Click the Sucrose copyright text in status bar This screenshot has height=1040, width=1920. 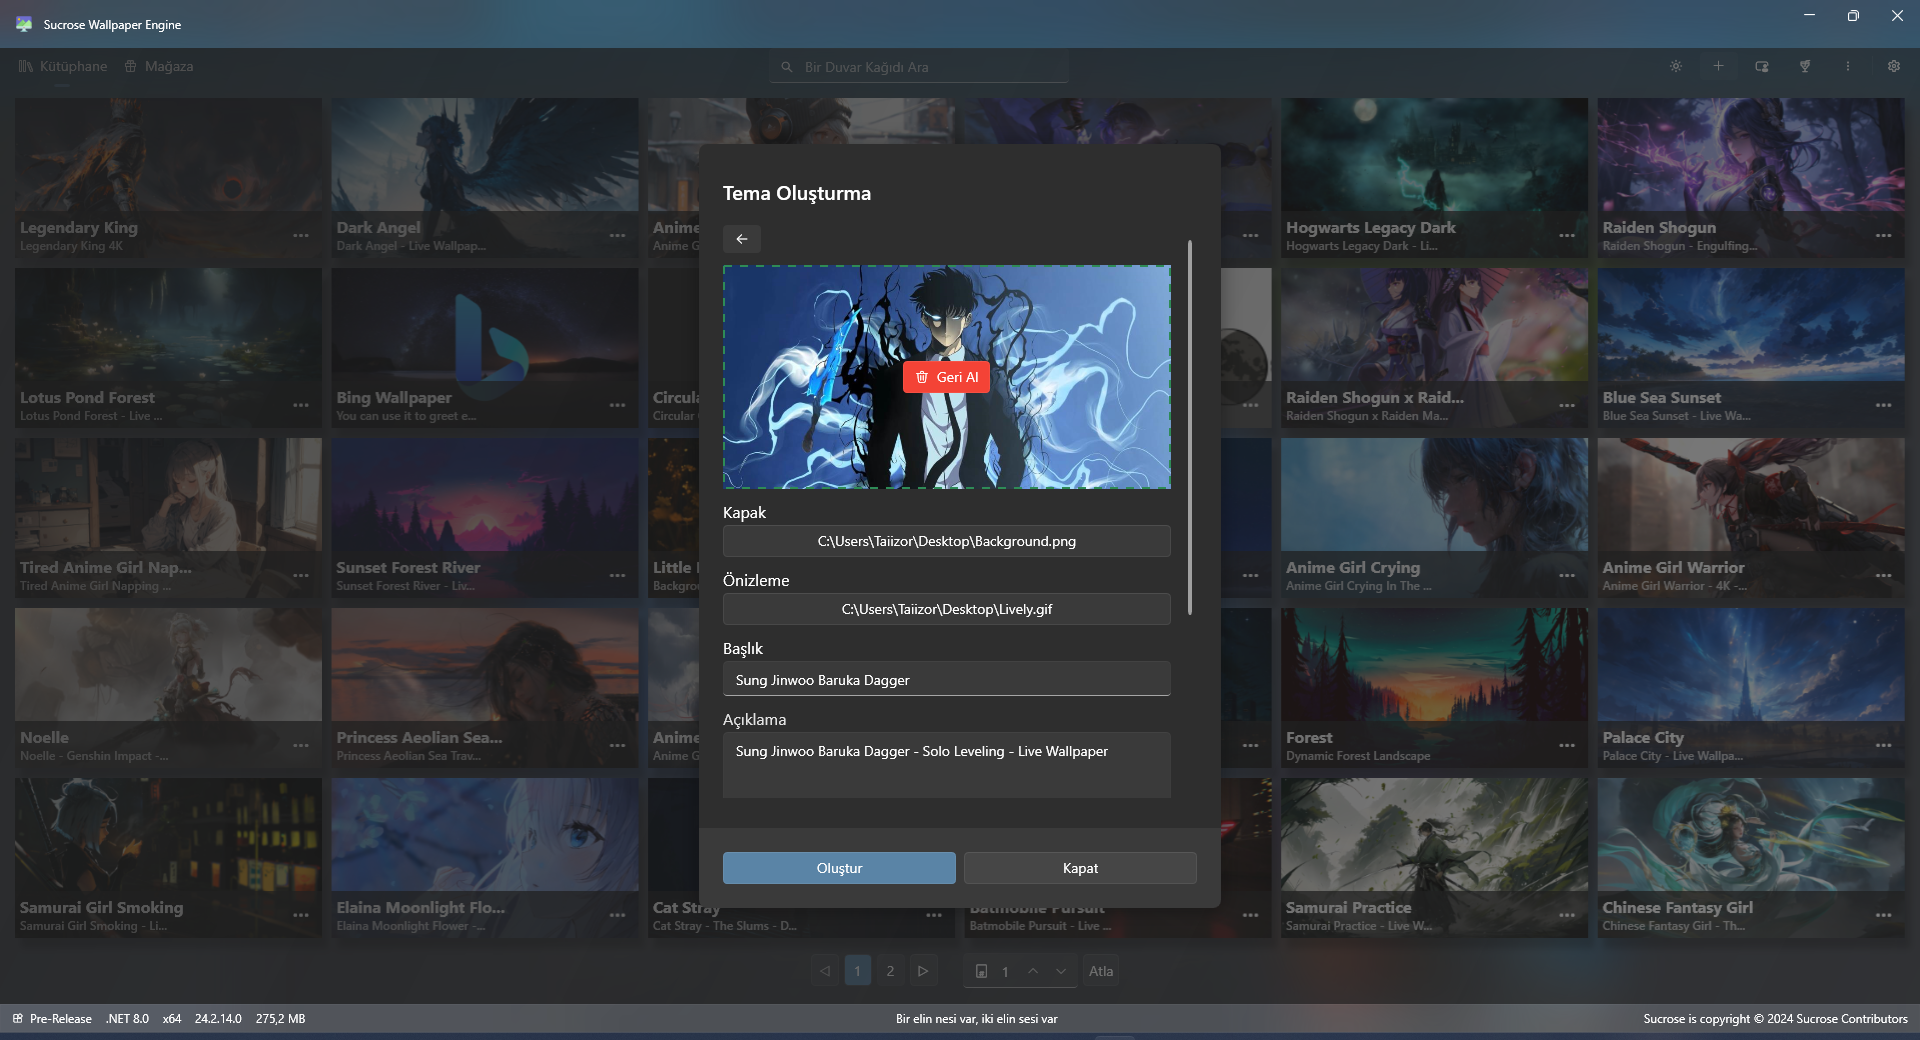click(x=1775, y=1019)
